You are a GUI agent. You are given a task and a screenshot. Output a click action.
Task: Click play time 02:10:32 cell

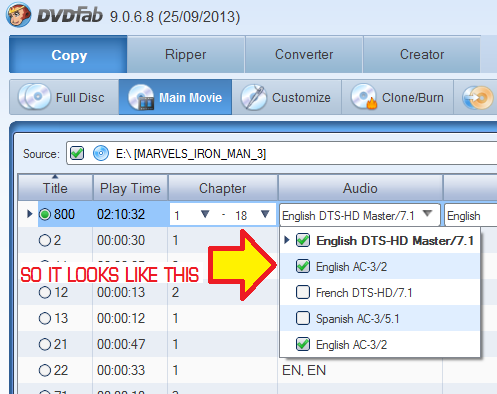coord(121,214)
